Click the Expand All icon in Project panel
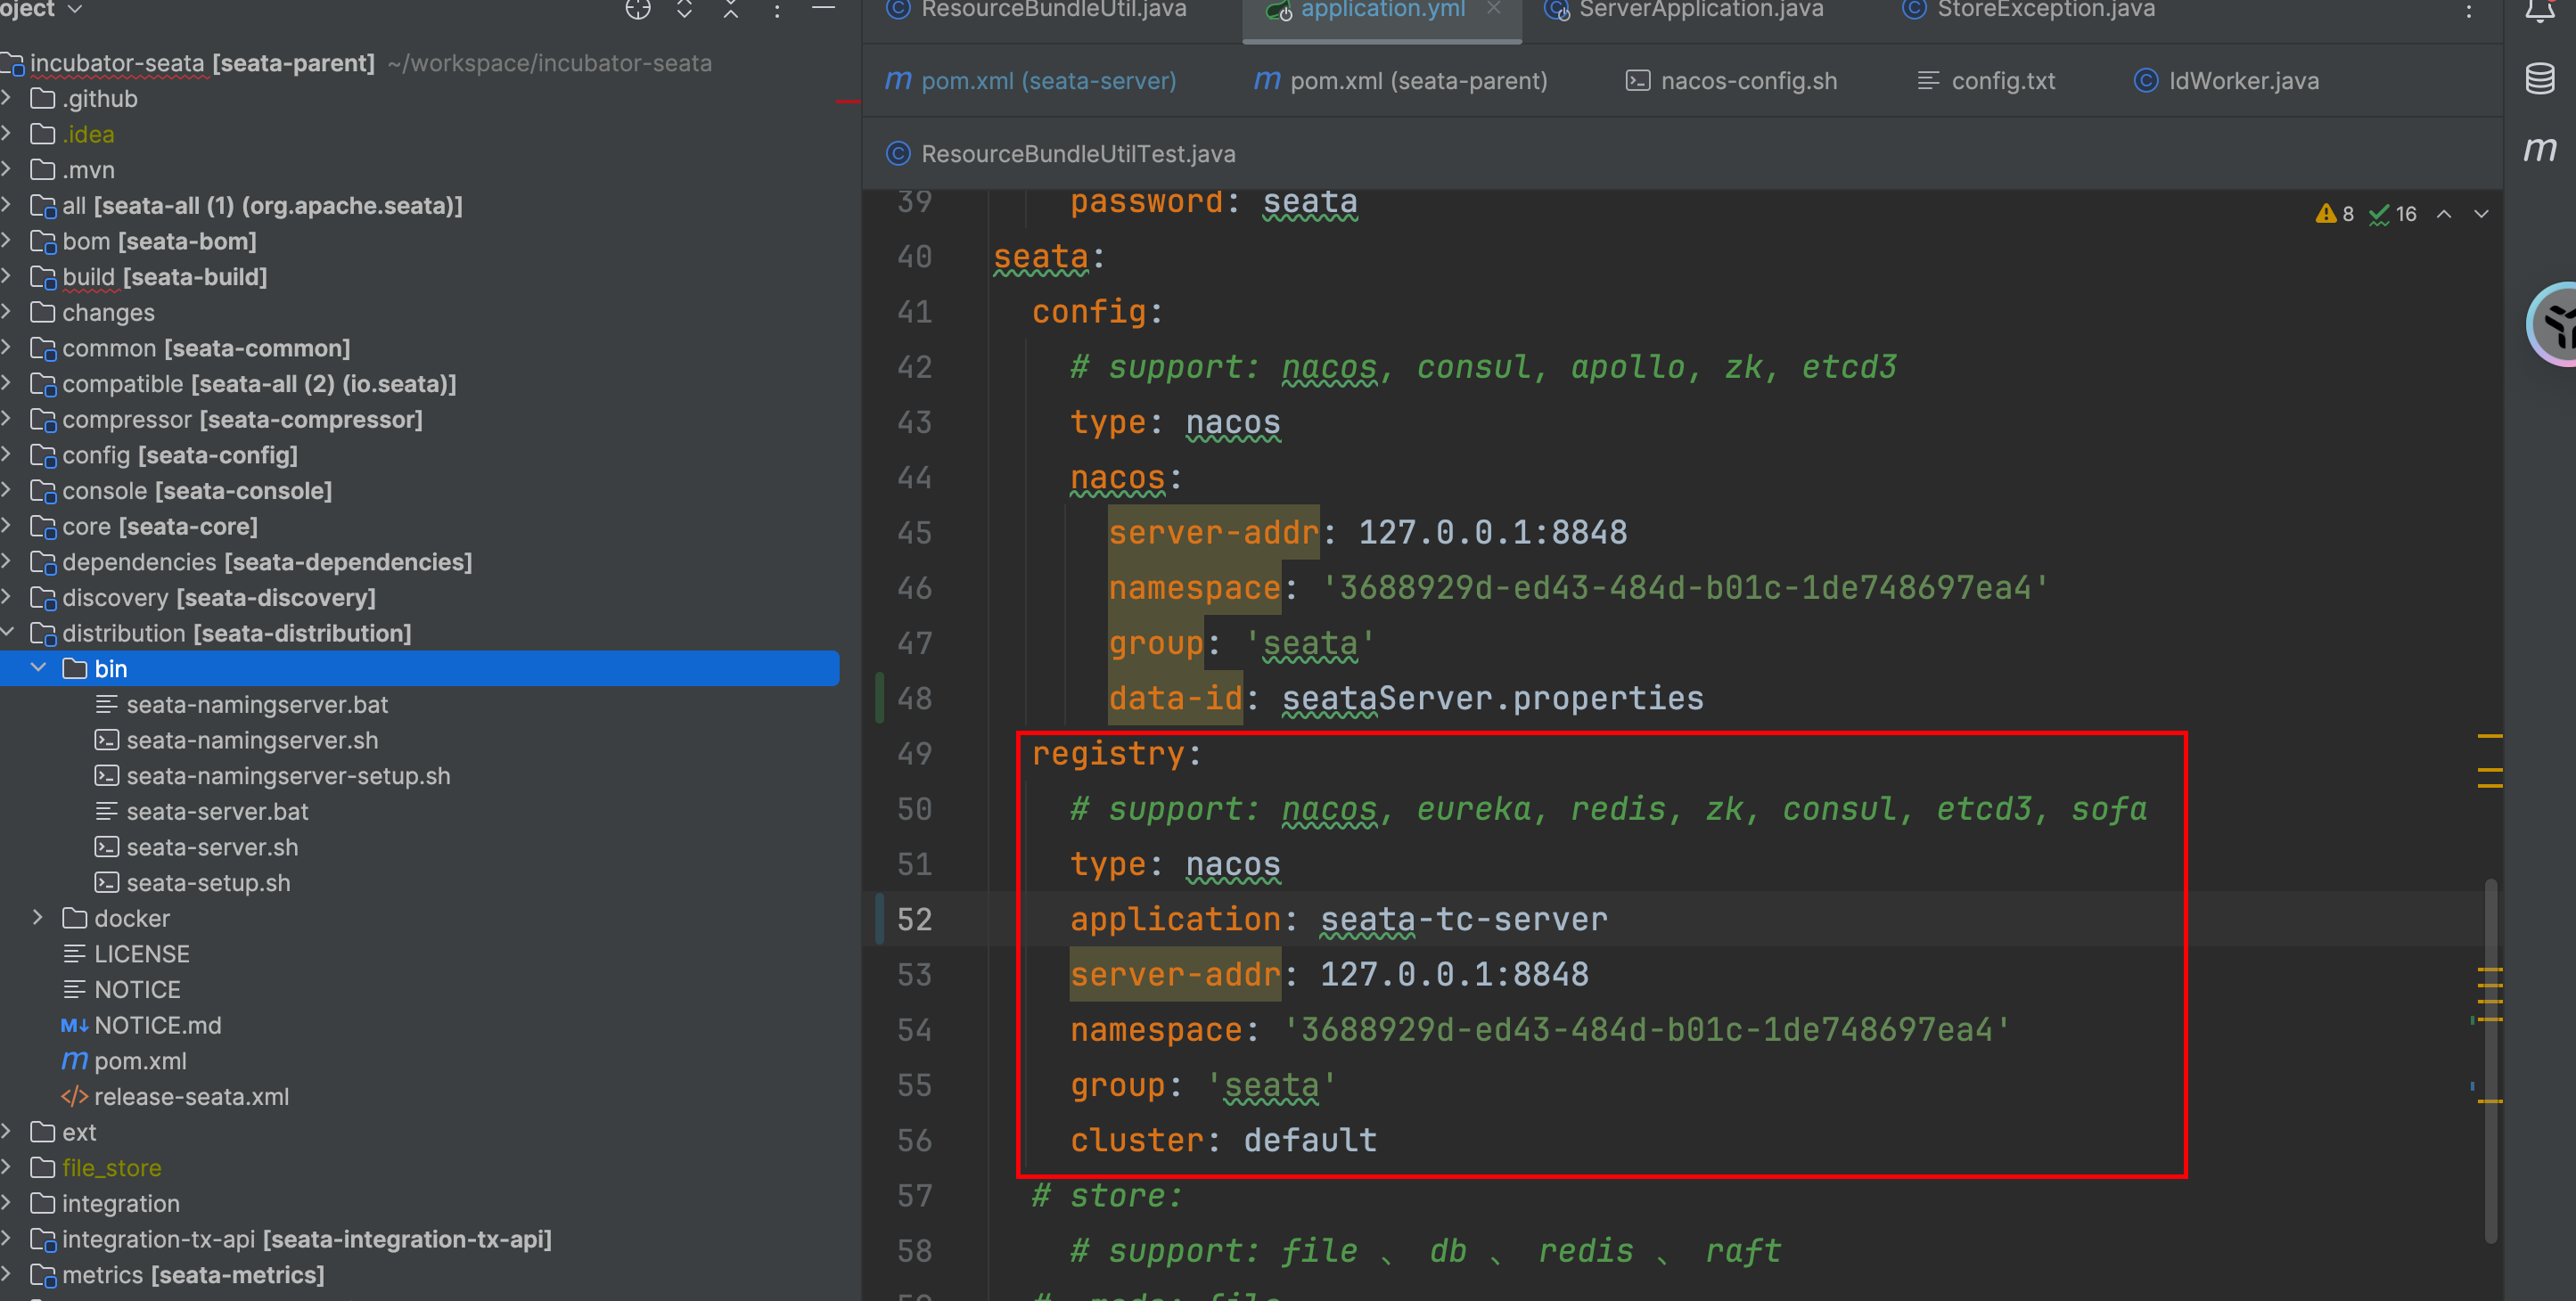Viewport: 2576px width, 1301px height. point(685,9)
